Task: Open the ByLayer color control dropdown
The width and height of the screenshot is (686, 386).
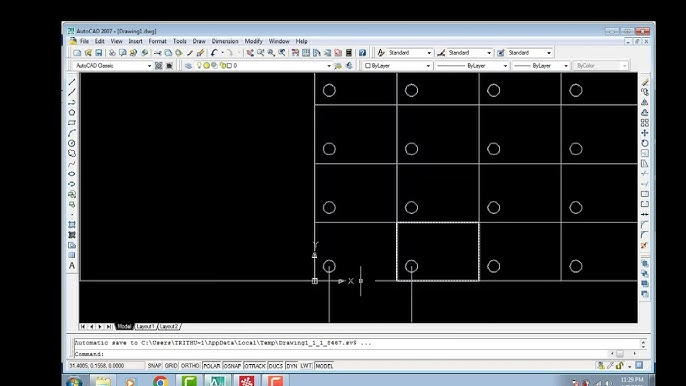Action: pyautogui.click(x=428, y=66)
